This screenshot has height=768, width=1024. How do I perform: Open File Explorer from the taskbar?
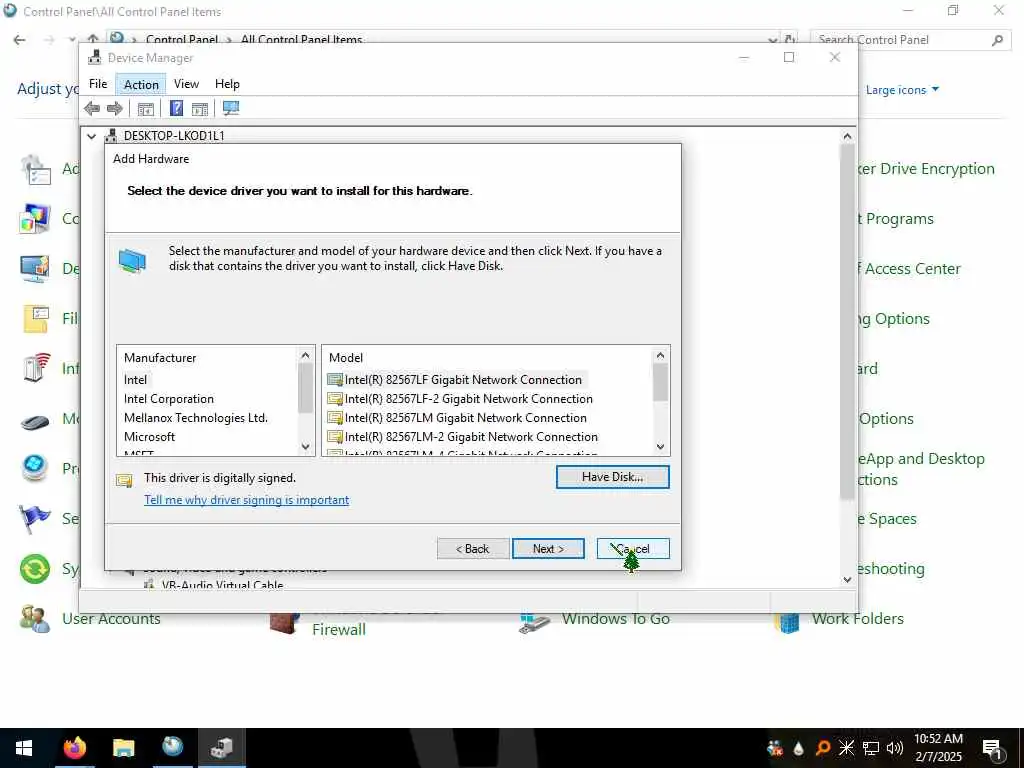(123, 748)
